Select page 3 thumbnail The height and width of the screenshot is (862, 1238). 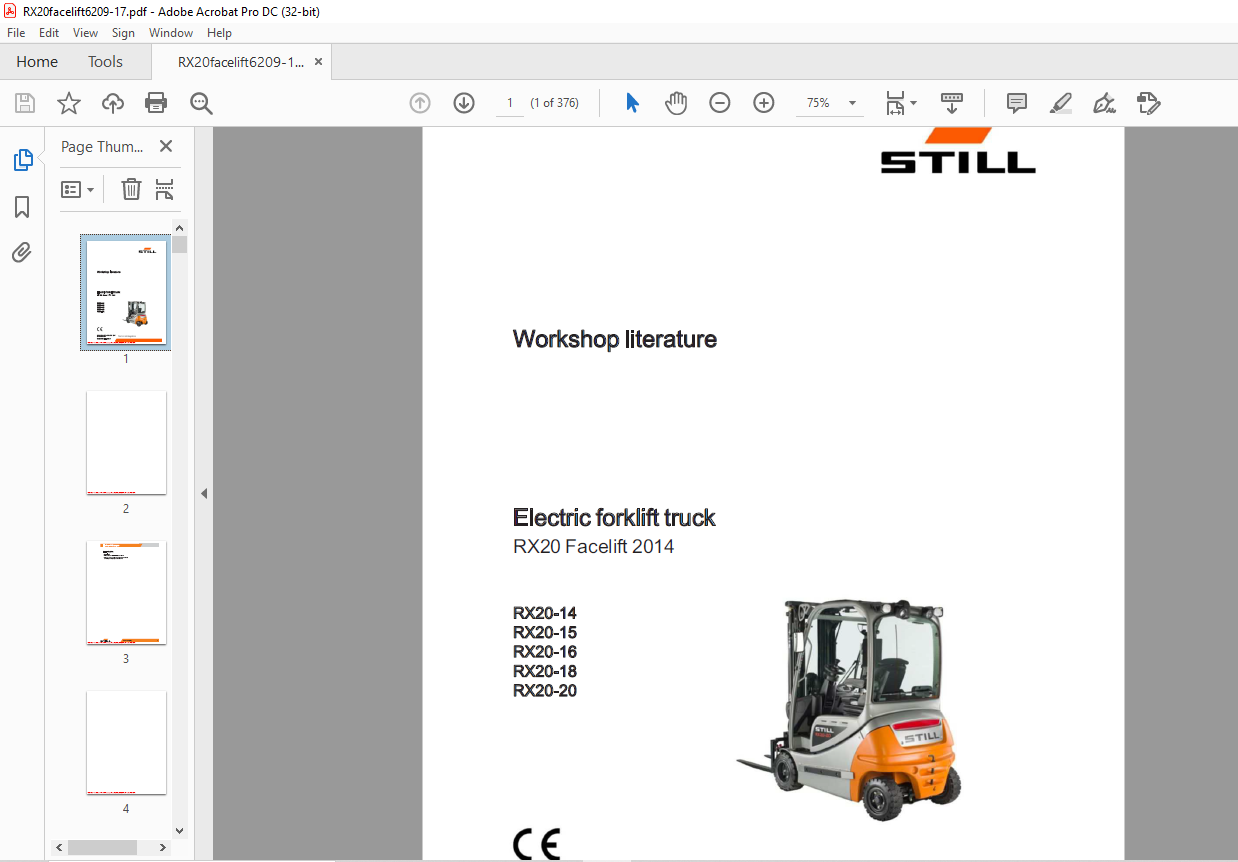(126, 593)
